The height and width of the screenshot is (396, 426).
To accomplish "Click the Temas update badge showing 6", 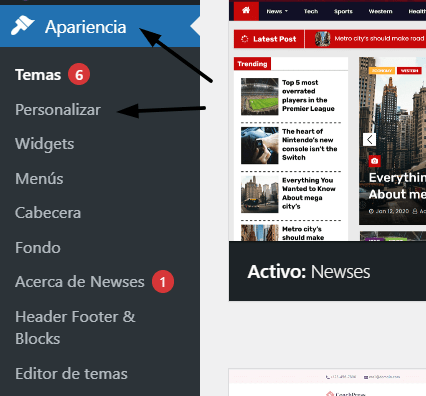I will [79, 74].
